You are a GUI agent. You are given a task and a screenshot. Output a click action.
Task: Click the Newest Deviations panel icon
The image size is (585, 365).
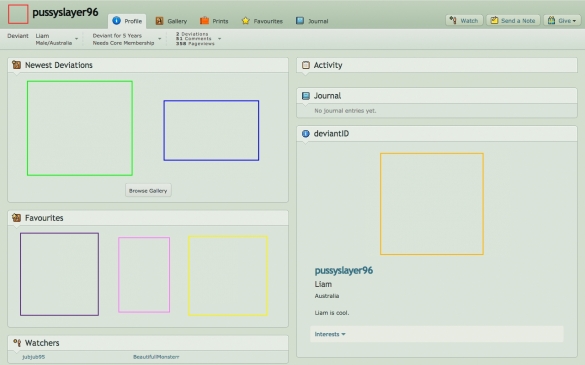pyautogui.click(x=16, y=65)
